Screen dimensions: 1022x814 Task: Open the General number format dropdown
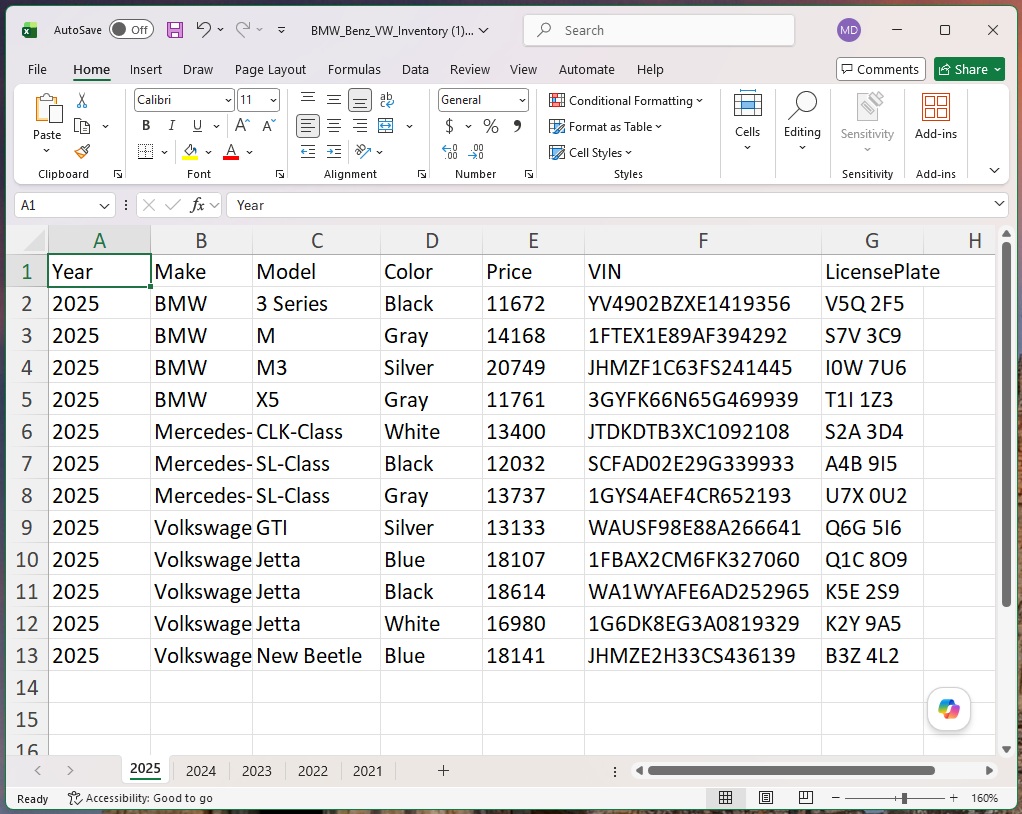[522, 100]
